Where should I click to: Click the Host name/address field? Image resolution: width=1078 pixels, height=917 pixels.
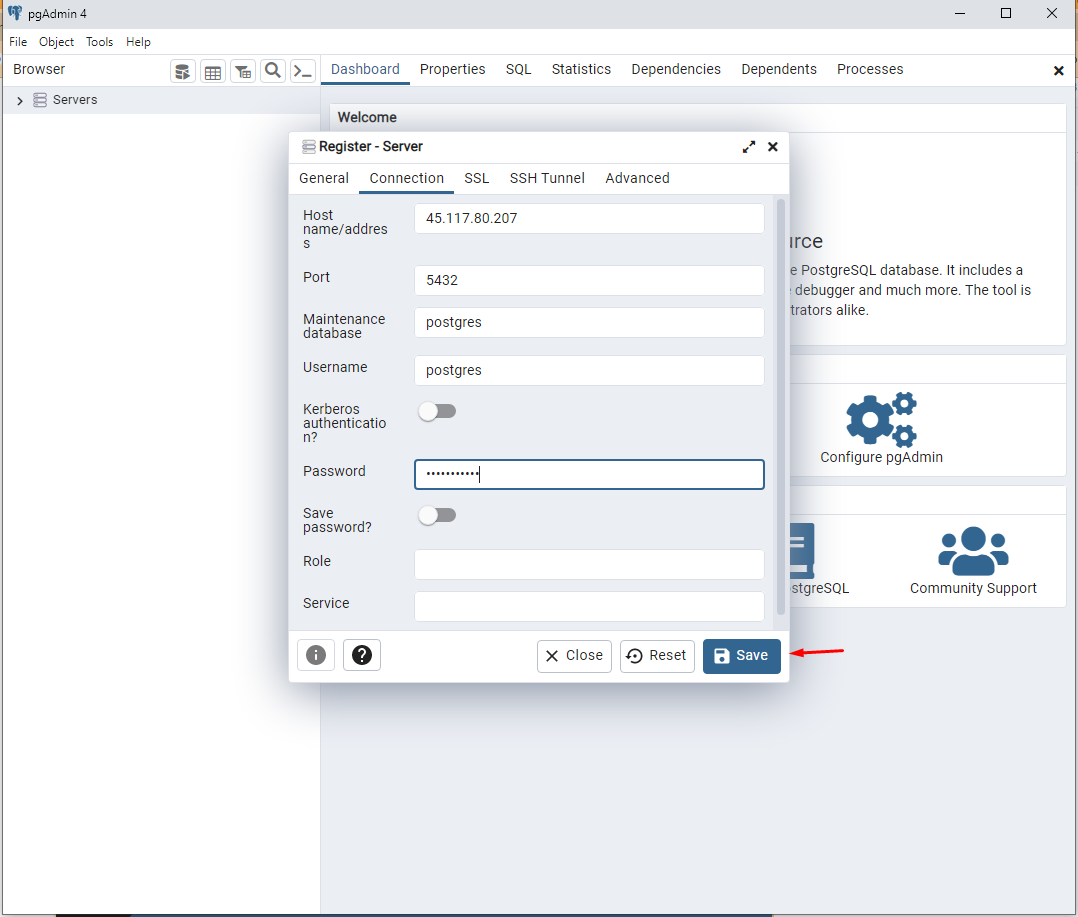click(x=589, y=219)
